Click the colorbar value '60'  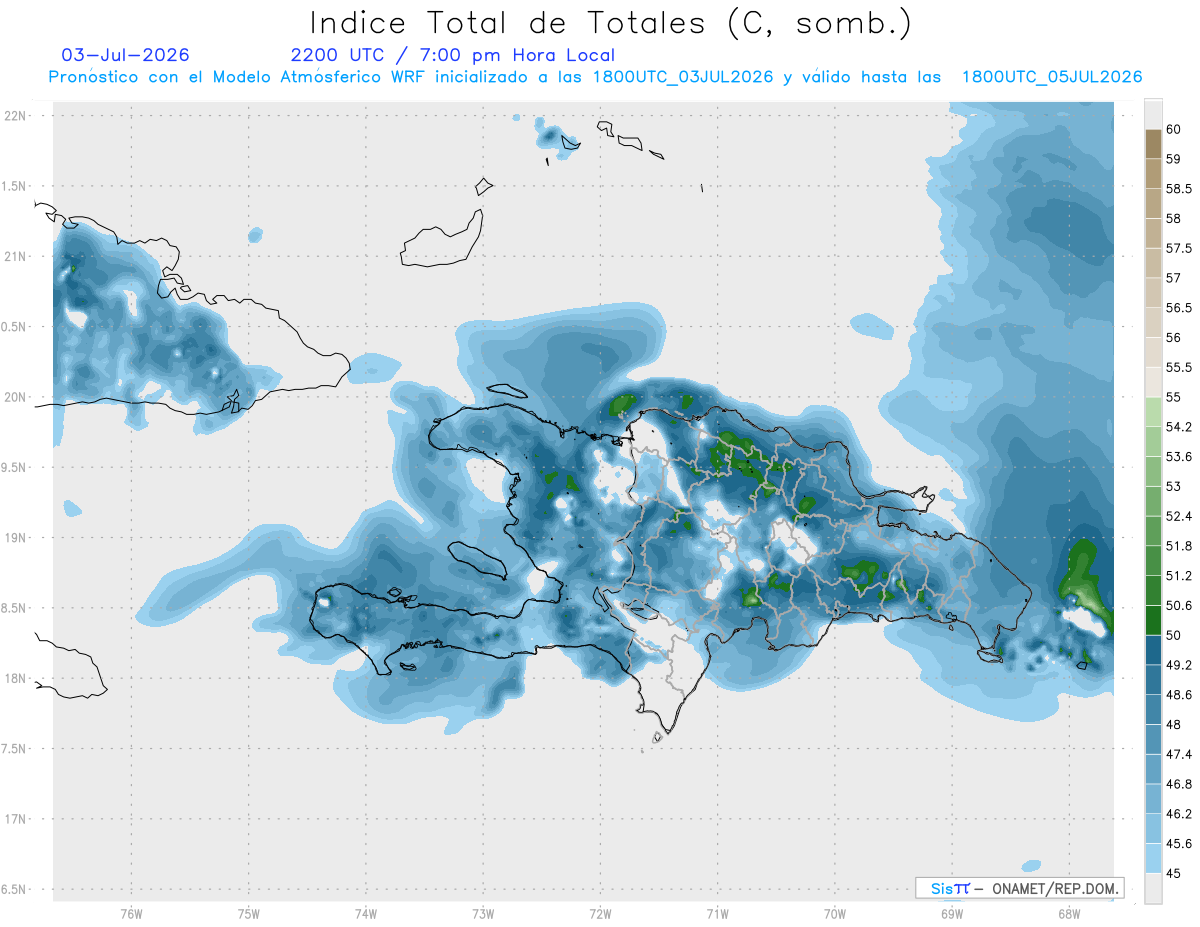1174,129
